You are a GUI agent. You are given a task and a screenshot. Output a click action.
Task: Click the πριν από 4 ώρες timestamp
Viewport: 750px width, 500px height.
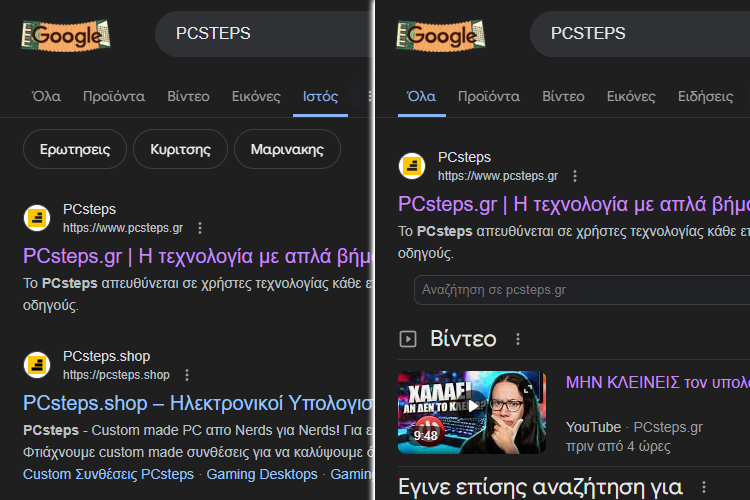tap(618, 446)
